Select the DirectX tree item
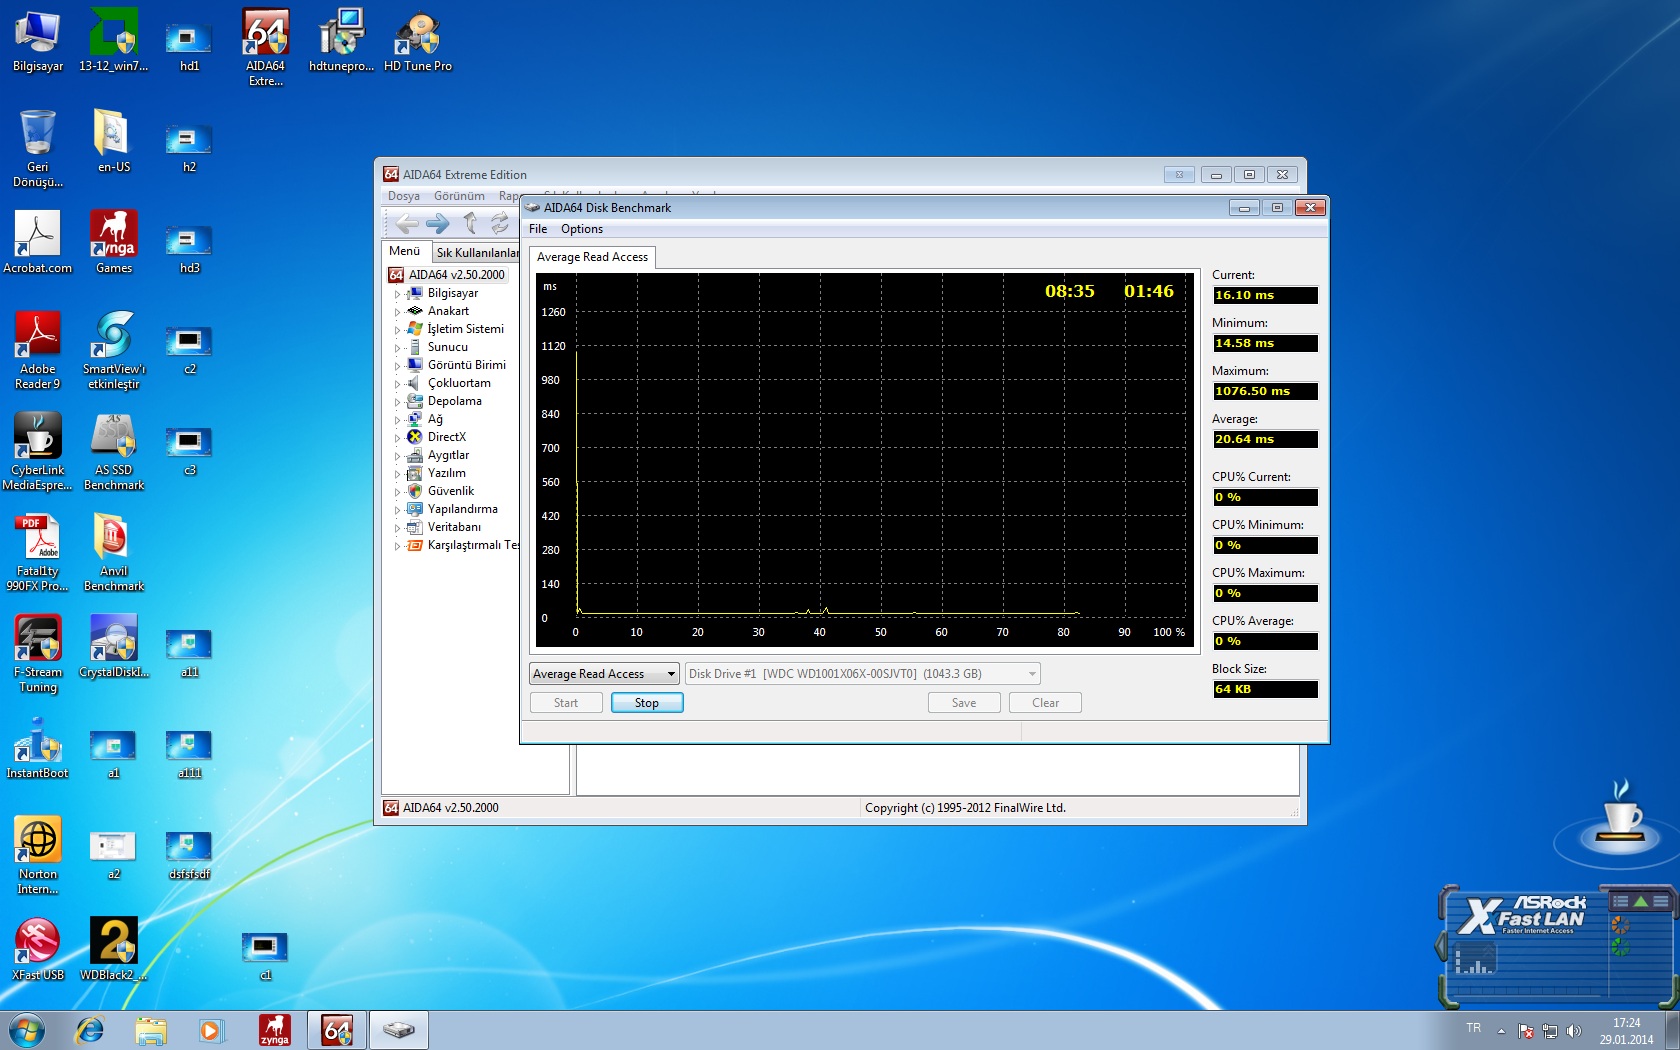Viewport: 1680px width, 1050px height. (446, 437)
